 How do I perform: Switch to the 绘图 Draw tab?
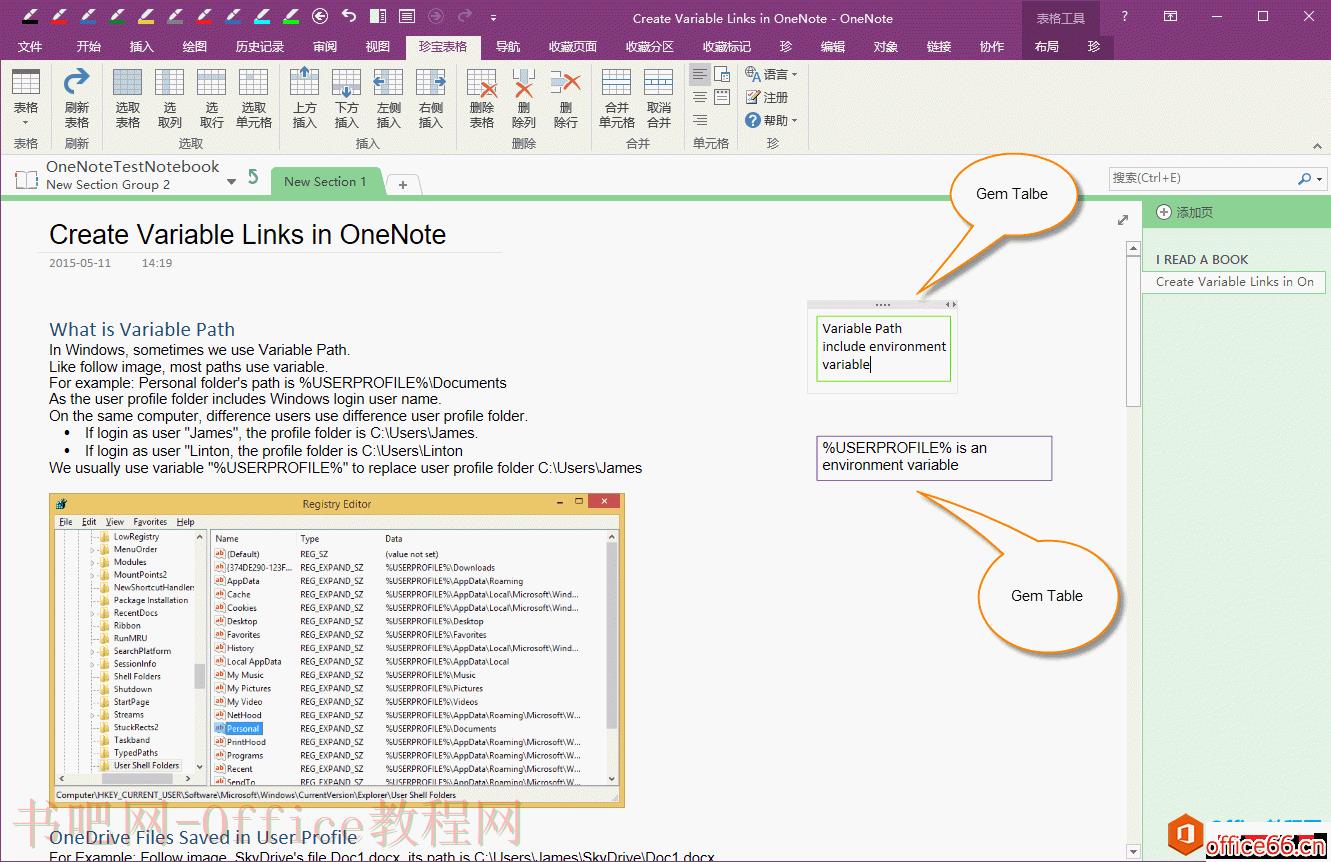(195, 47)
